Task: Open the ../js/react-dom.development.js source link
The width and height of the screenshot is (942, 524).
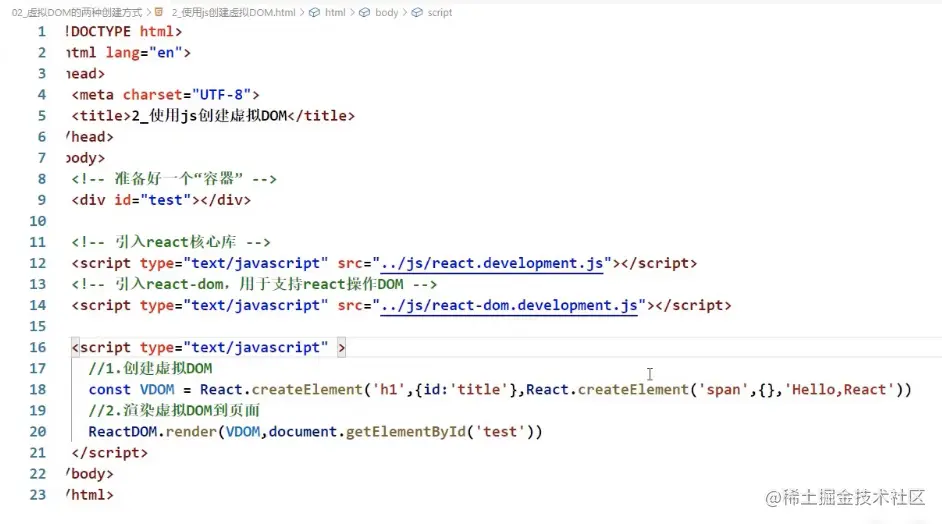Action: [x=509, y=305]
